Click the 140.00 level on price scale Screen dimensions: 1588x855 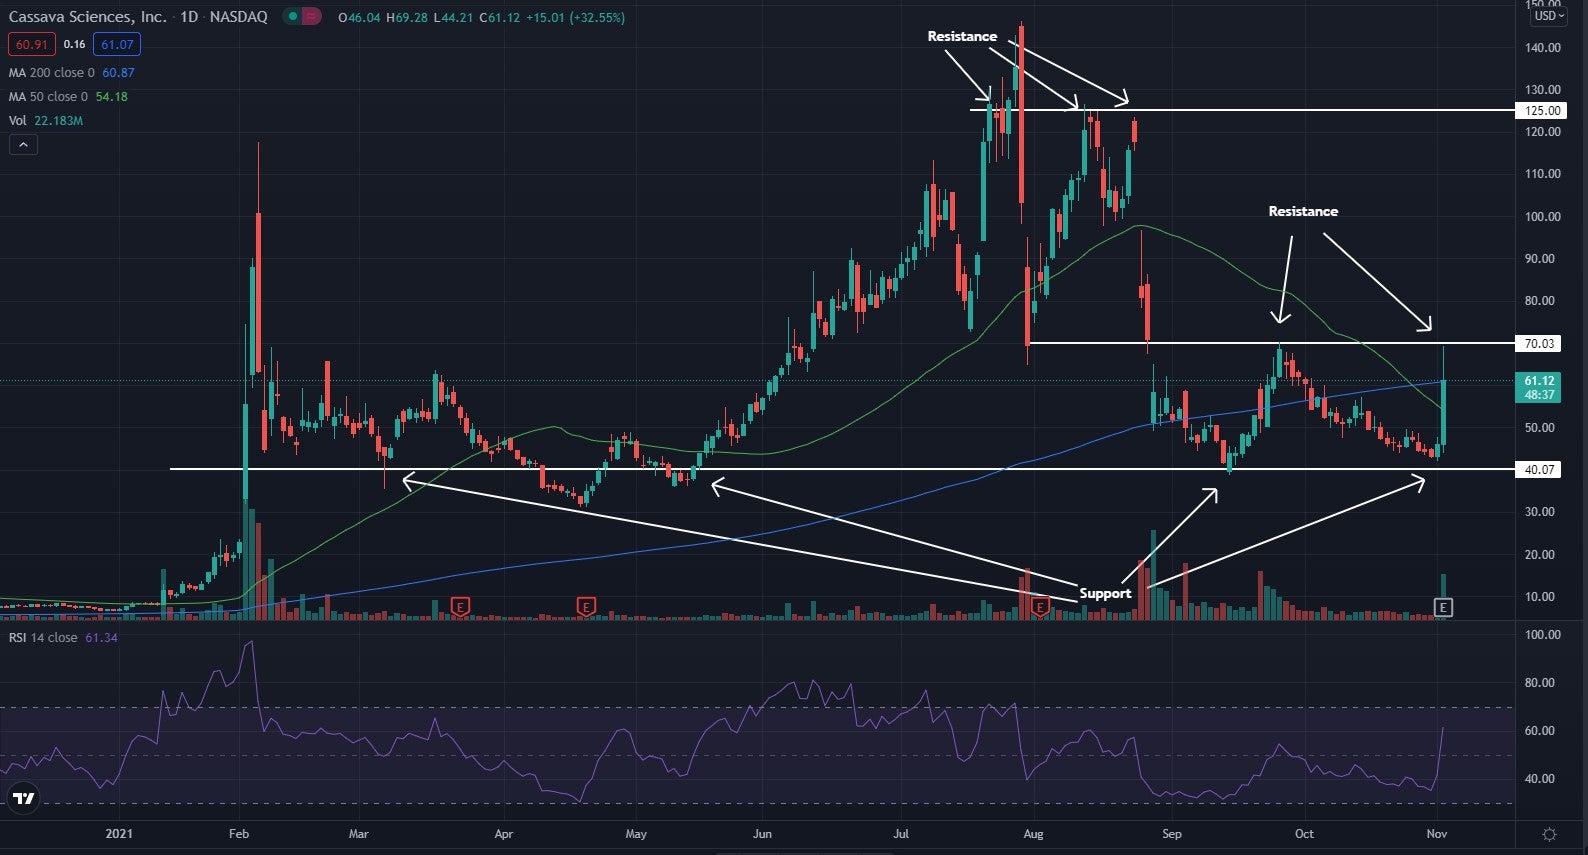[1543, 48]
